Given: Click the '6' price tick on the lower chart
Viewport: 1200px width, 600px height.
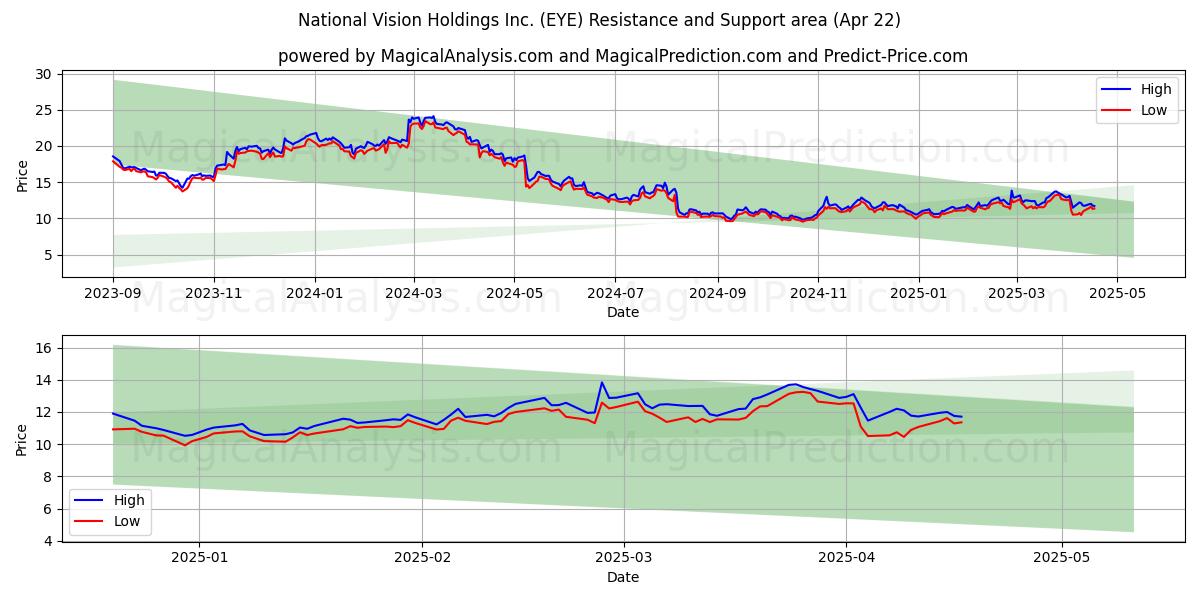Looking at the screenshot, I should click(x=48, y=509).
